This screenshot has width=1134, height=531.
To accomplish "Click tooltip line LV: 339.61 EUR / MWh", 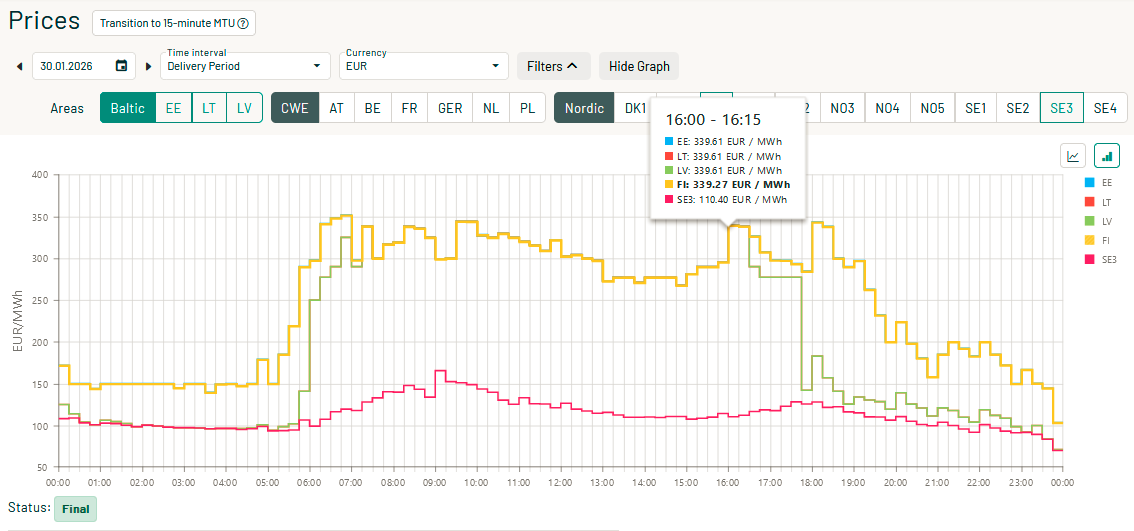I will coord(723,170).
